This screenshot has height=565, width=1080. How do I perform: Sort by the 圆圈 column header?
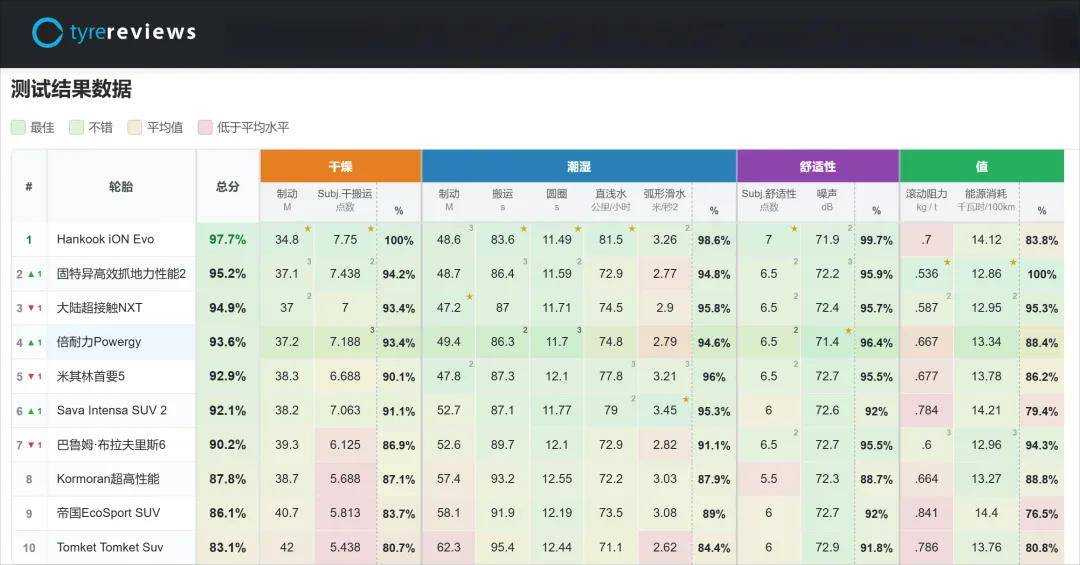click(x=557, y=201)
